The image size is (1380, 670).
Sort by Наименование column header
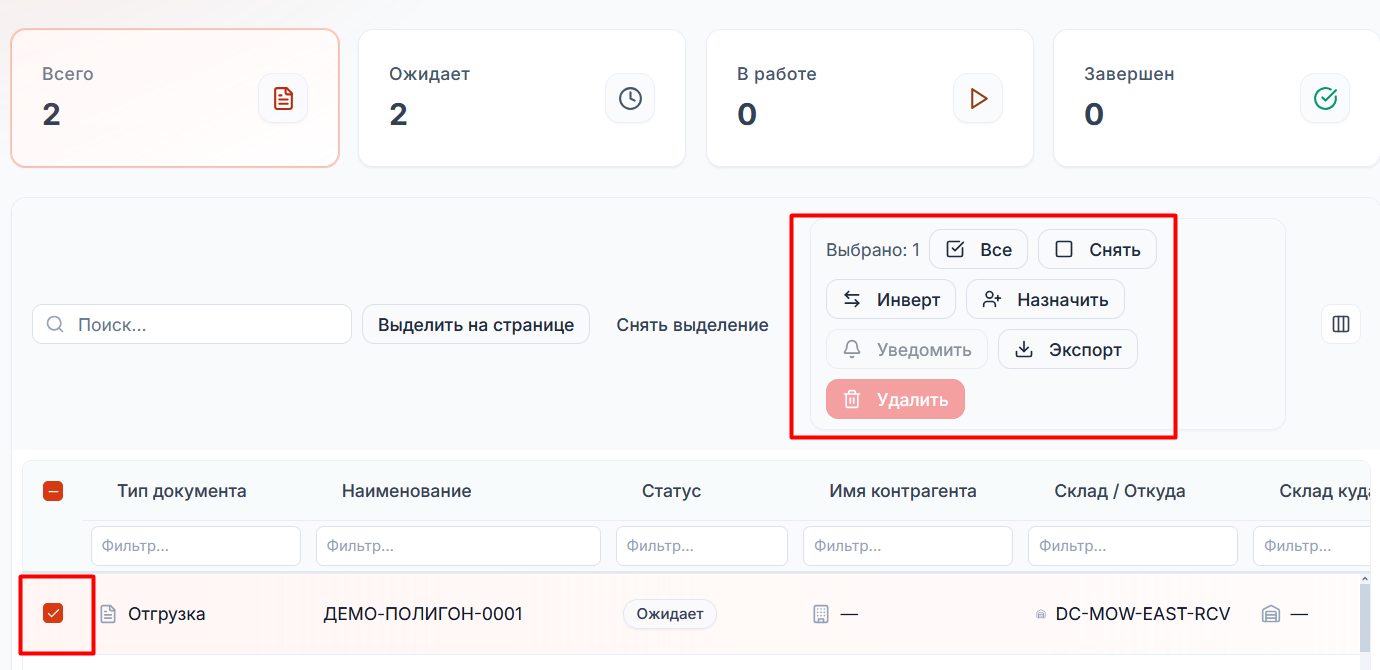point(407,491)
